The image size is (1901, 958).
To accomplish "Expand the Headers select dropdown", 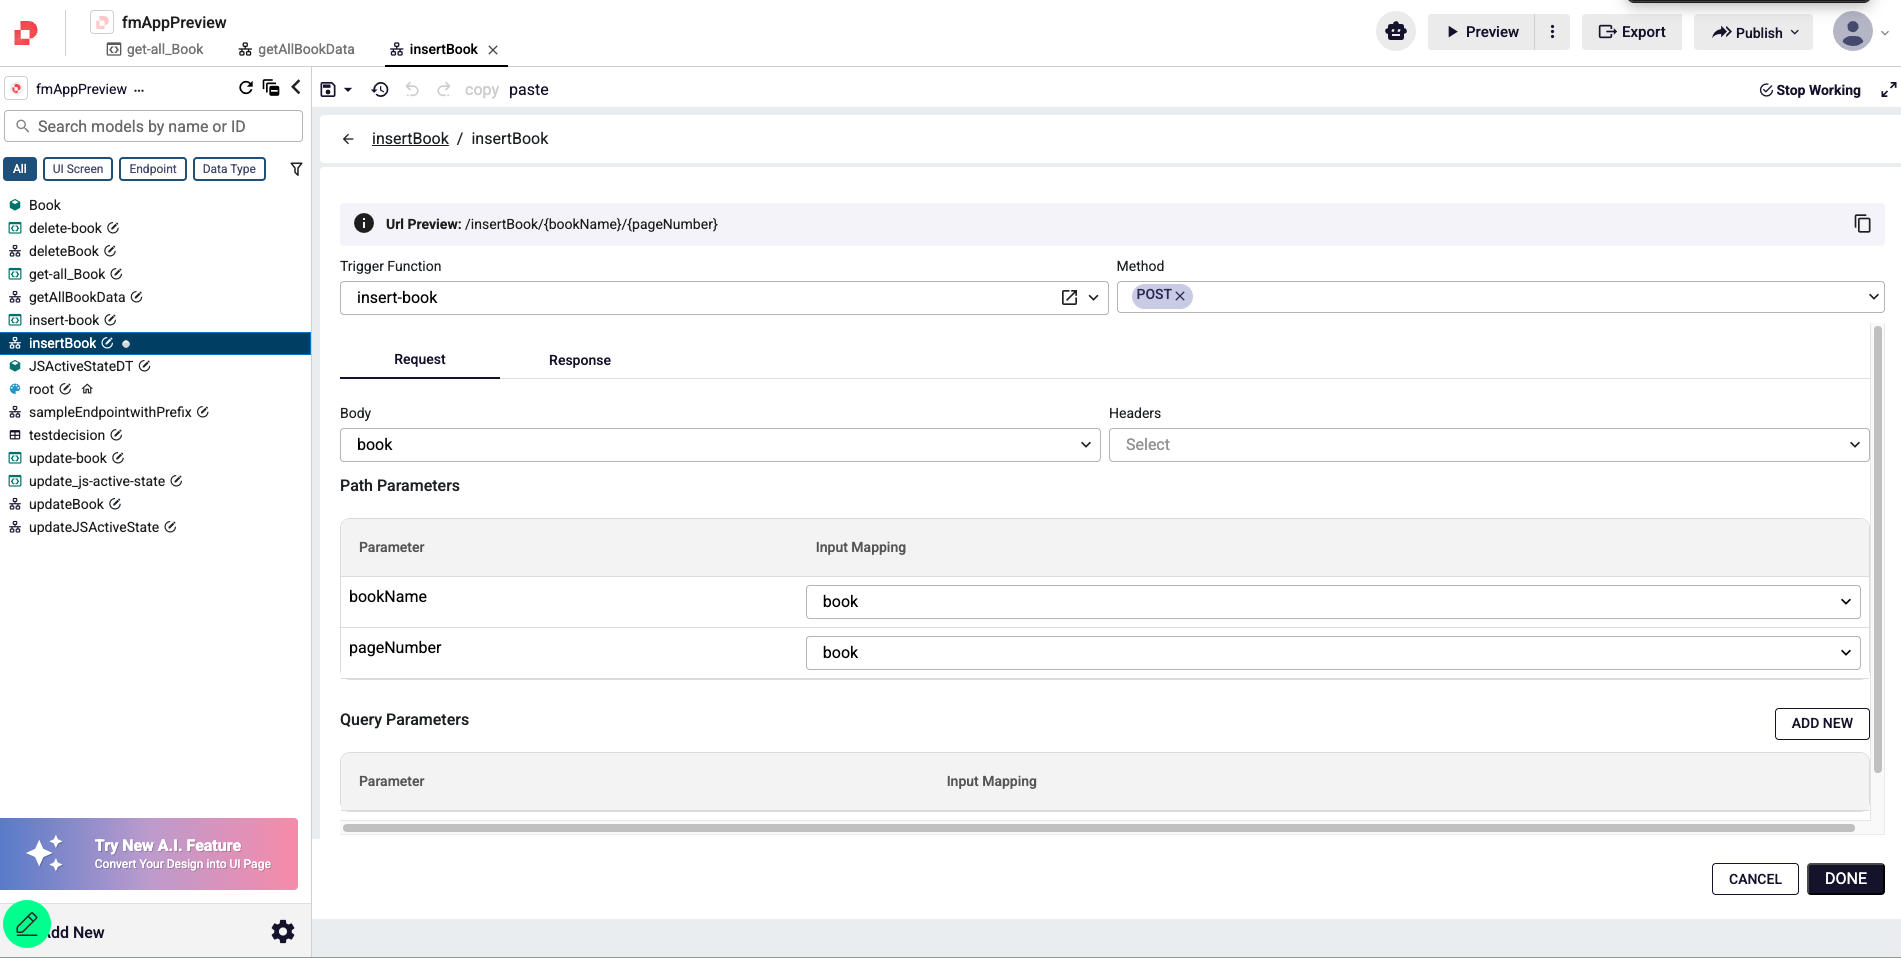I will 1488,445.
